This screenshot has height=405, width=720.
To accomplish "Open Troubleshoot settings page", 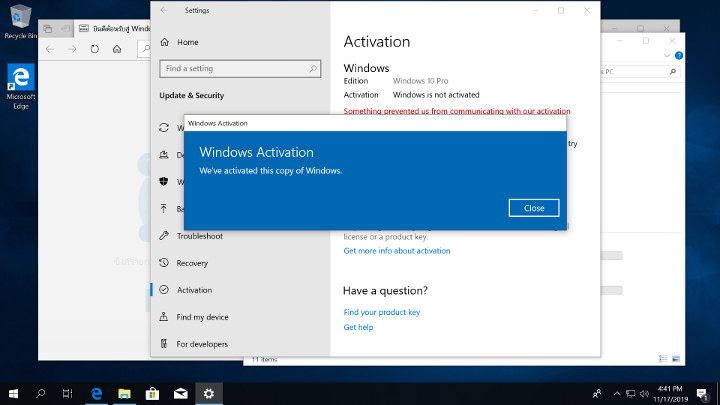I will [200, 236].
